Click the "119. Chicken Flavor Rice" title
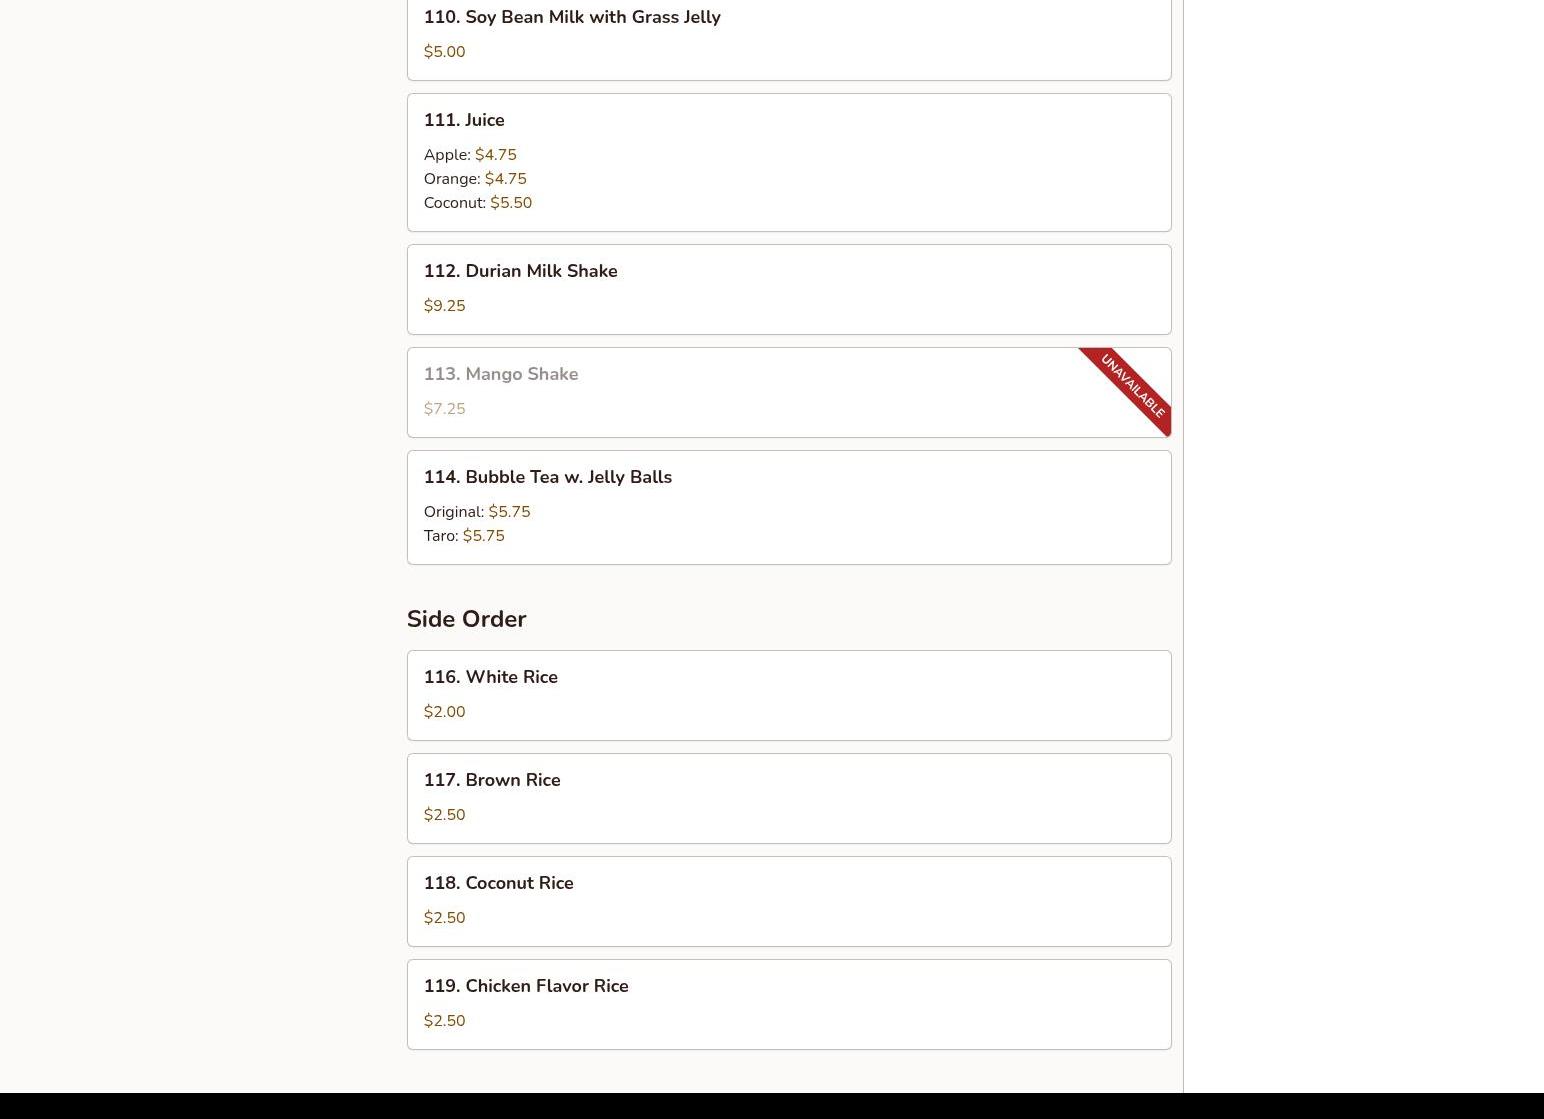The width and height of the screenshot is (1544, 1119). pos(526,986)
